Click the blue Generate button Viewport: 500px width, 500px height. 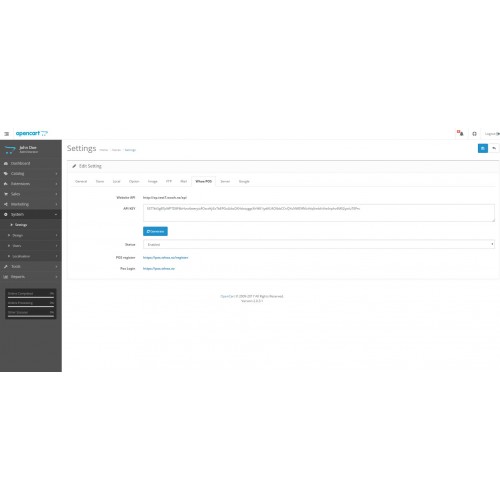[155, 231]
